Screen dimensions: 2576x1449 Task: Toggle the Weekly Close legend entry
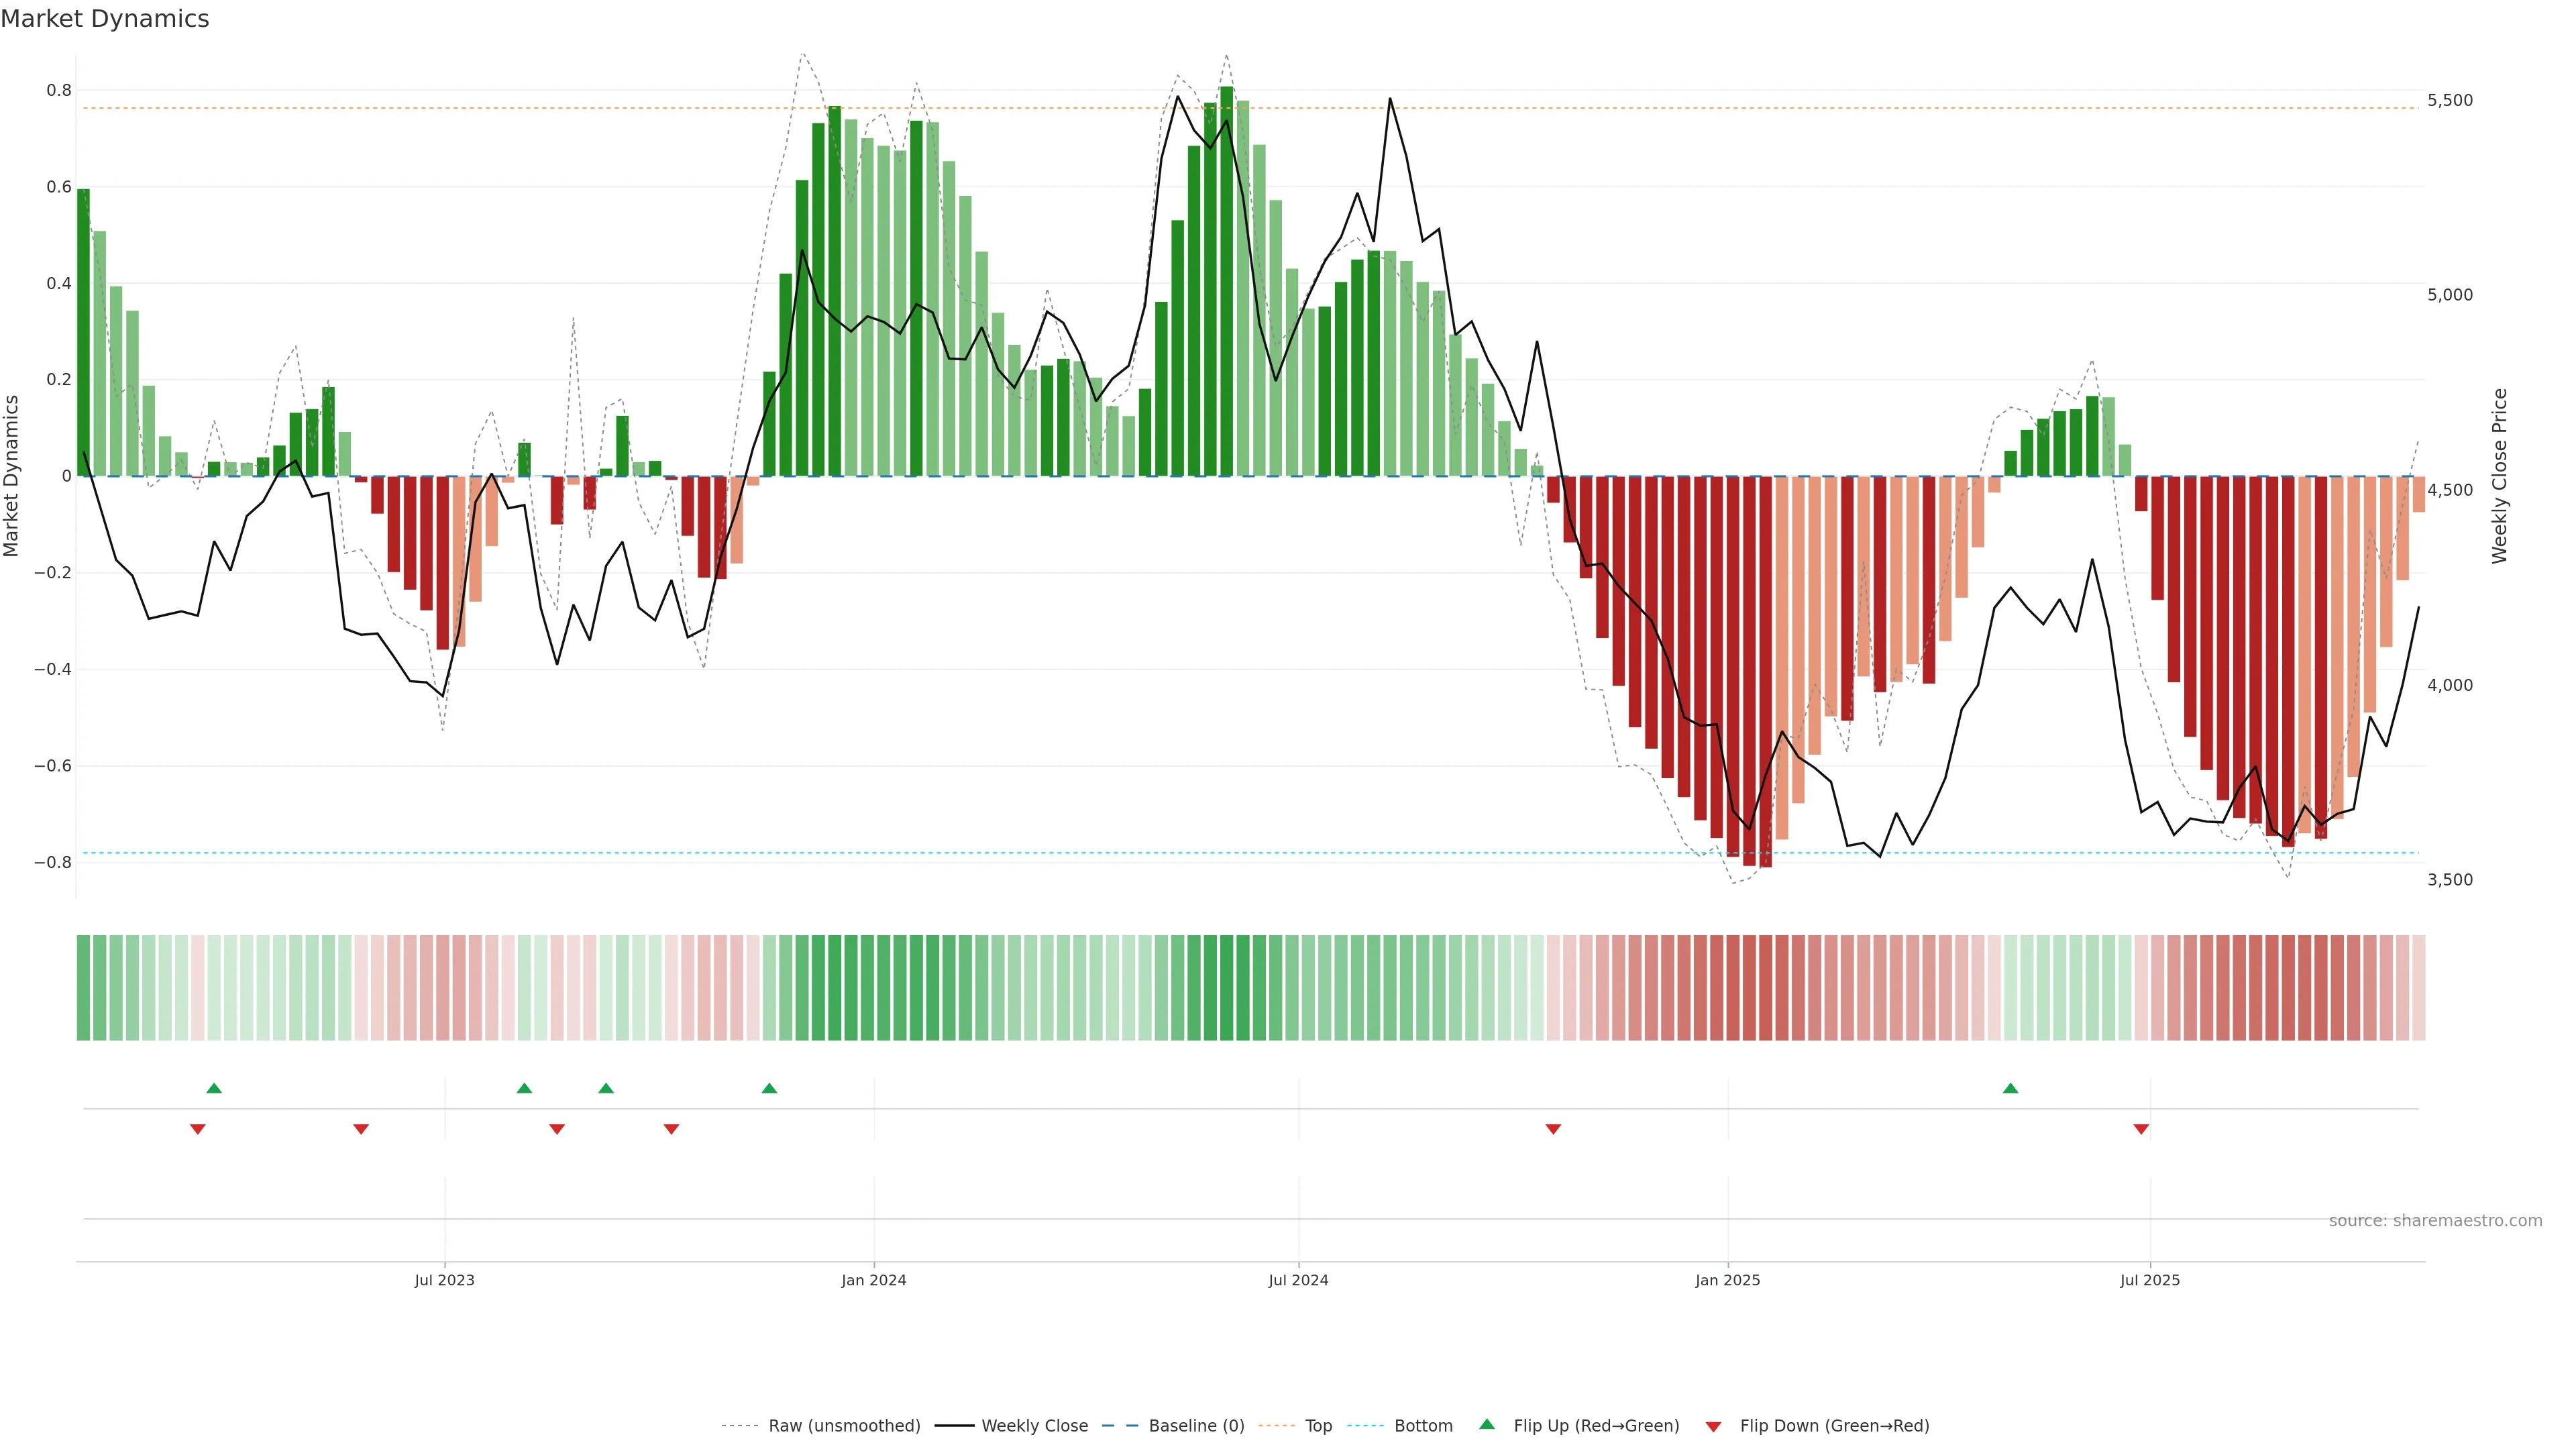(x=1034, y=1426)
